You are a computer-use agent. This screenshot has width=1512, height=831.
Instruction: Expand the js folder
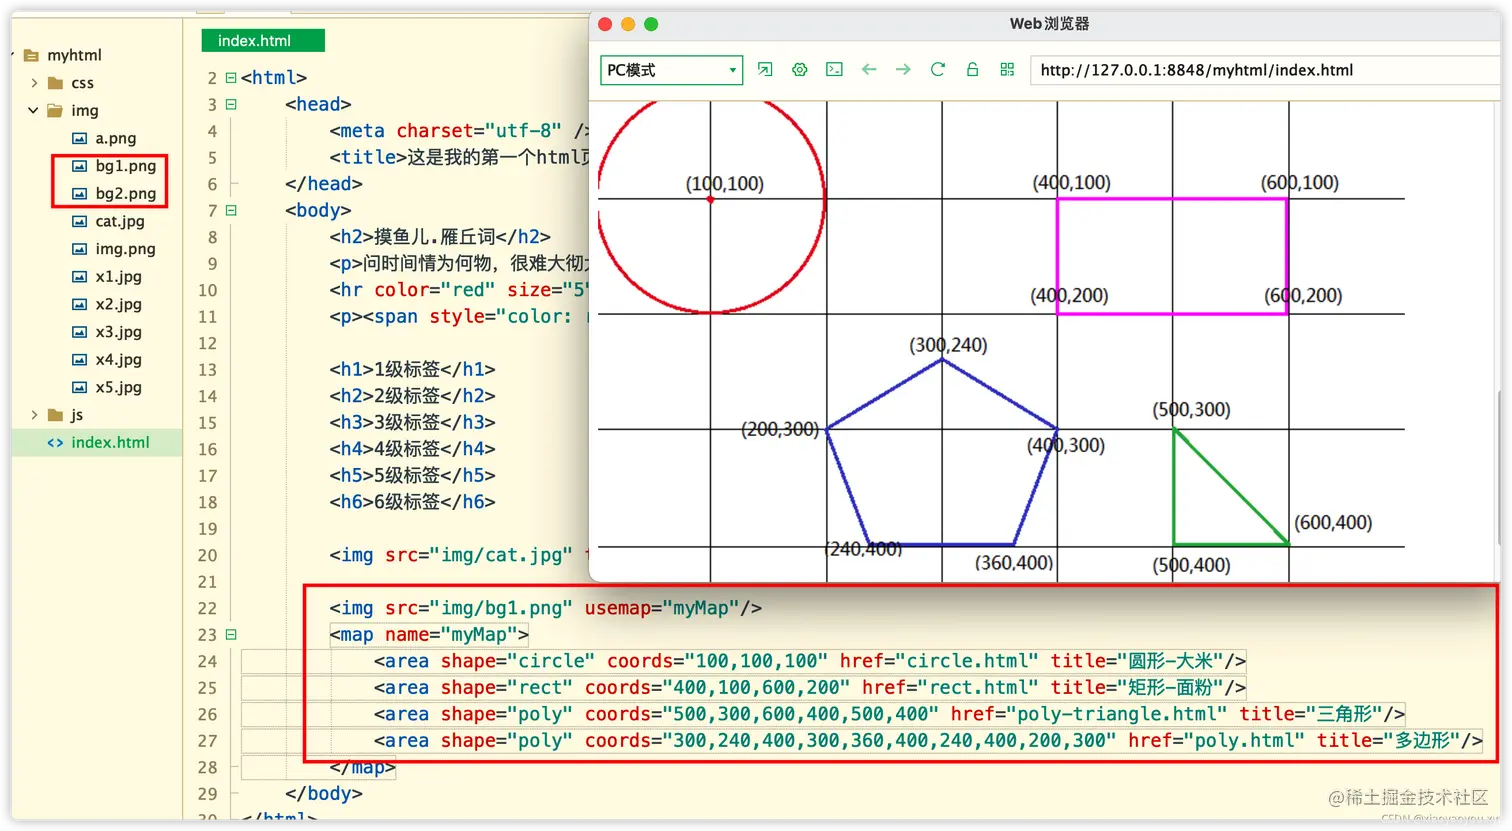[x=33, y=415]
